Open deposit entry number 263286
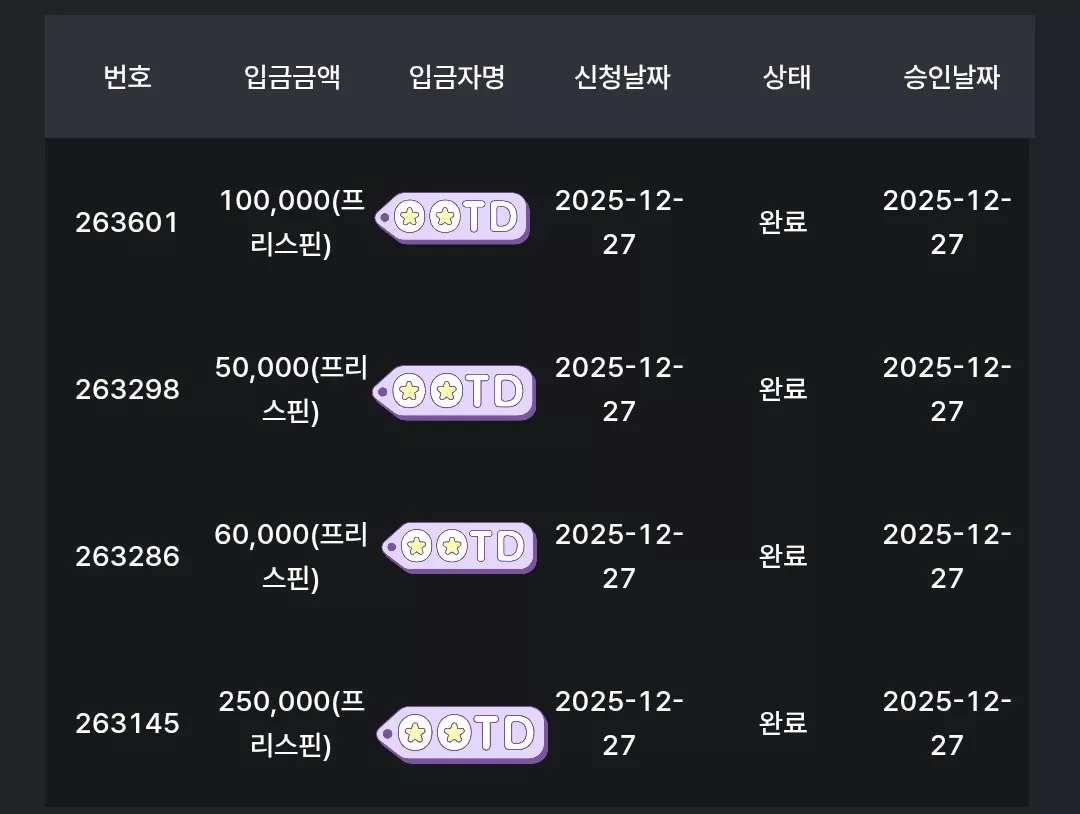The height and width of the screenshot is (814, 1080). point(127,556)
